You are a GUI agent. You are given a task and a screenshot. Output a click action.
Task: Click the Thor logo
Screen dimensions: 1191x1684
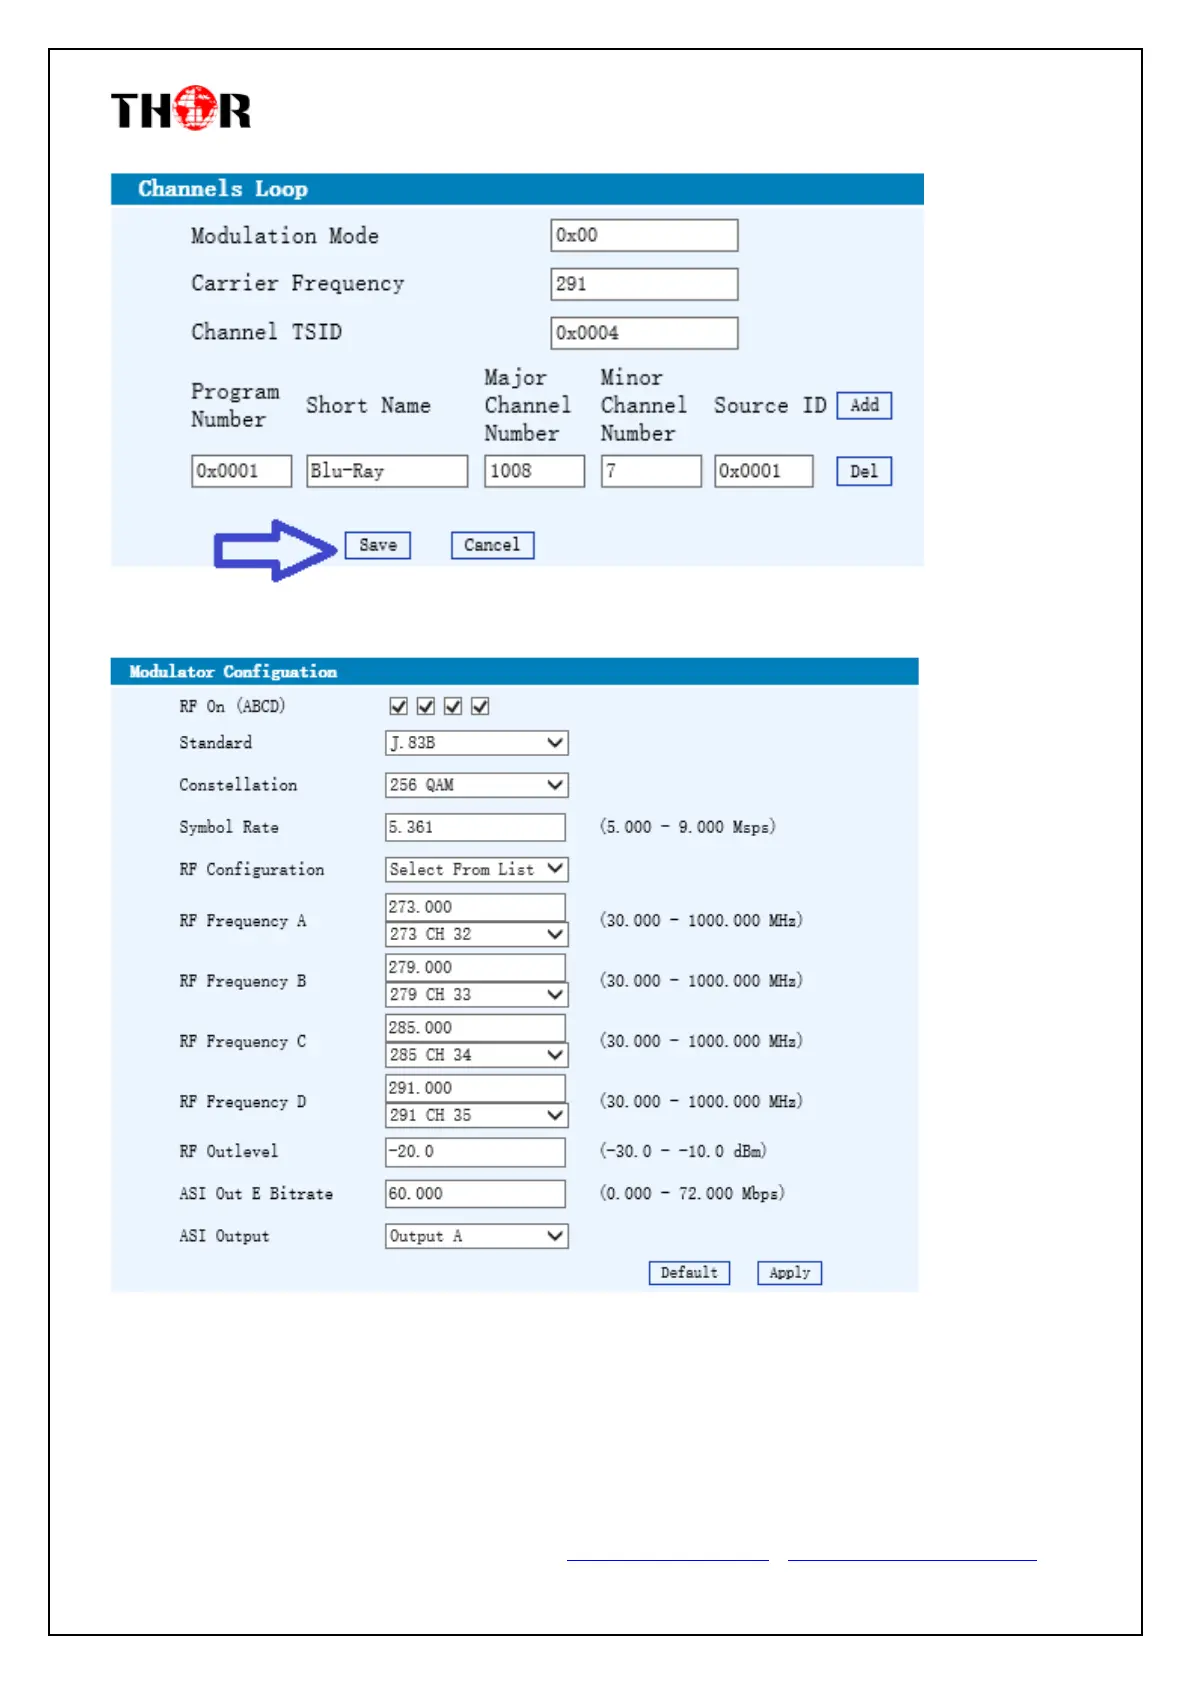click(x=180, y=109)
